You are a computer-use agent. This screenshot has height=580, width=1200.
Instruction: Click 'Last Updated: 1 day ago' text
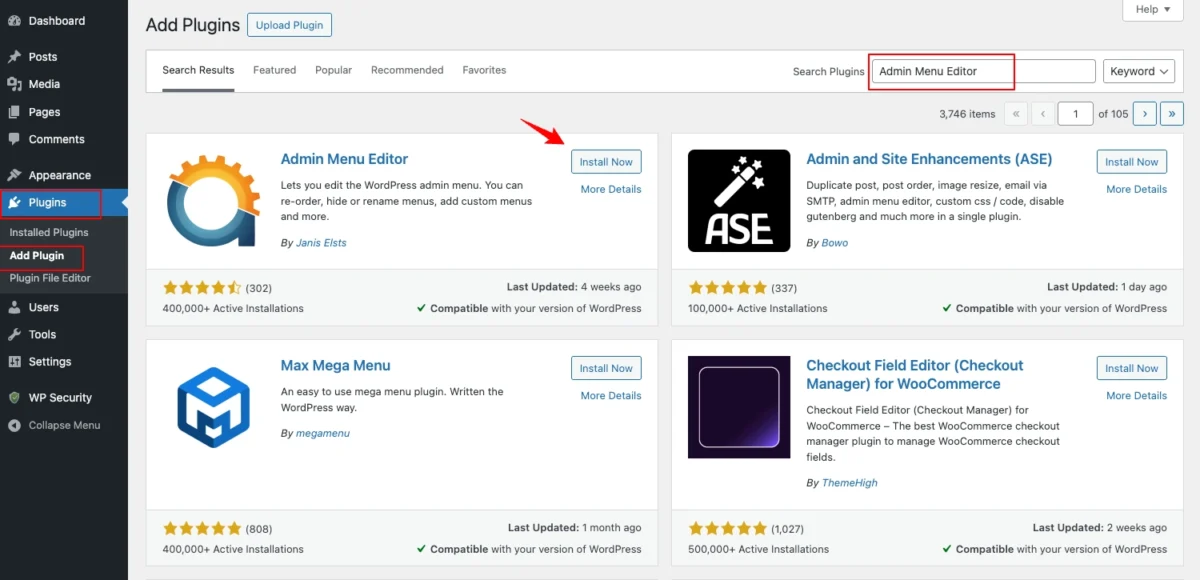point(1107,287)
